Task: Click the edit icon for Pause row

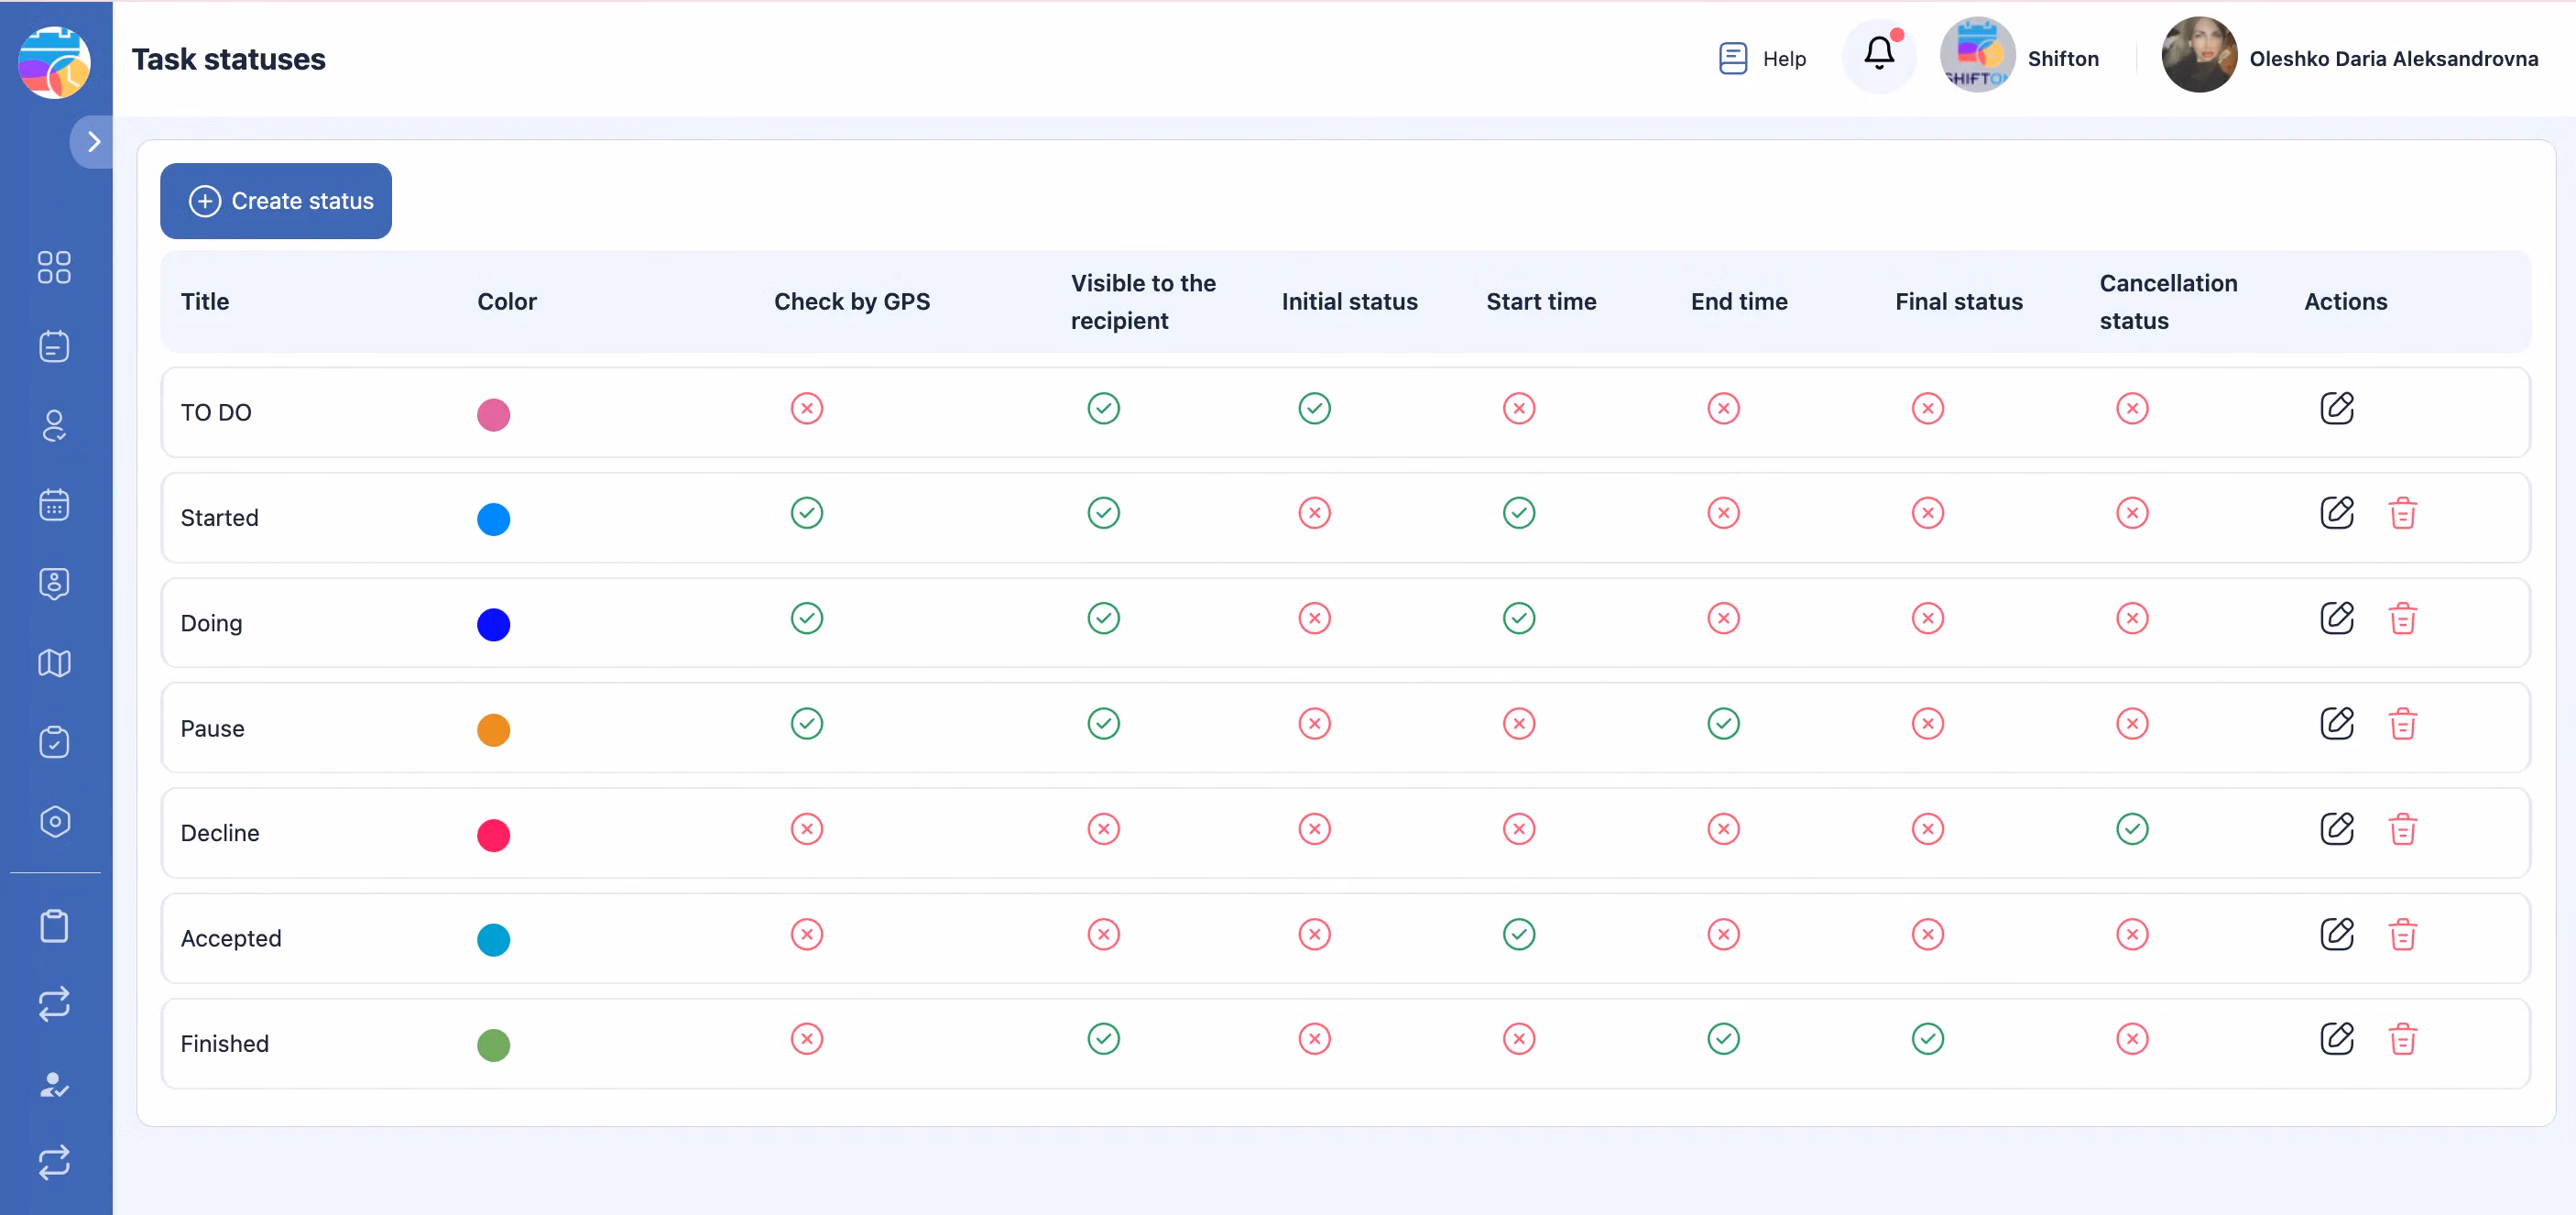Action: (x=2336, y=723)
